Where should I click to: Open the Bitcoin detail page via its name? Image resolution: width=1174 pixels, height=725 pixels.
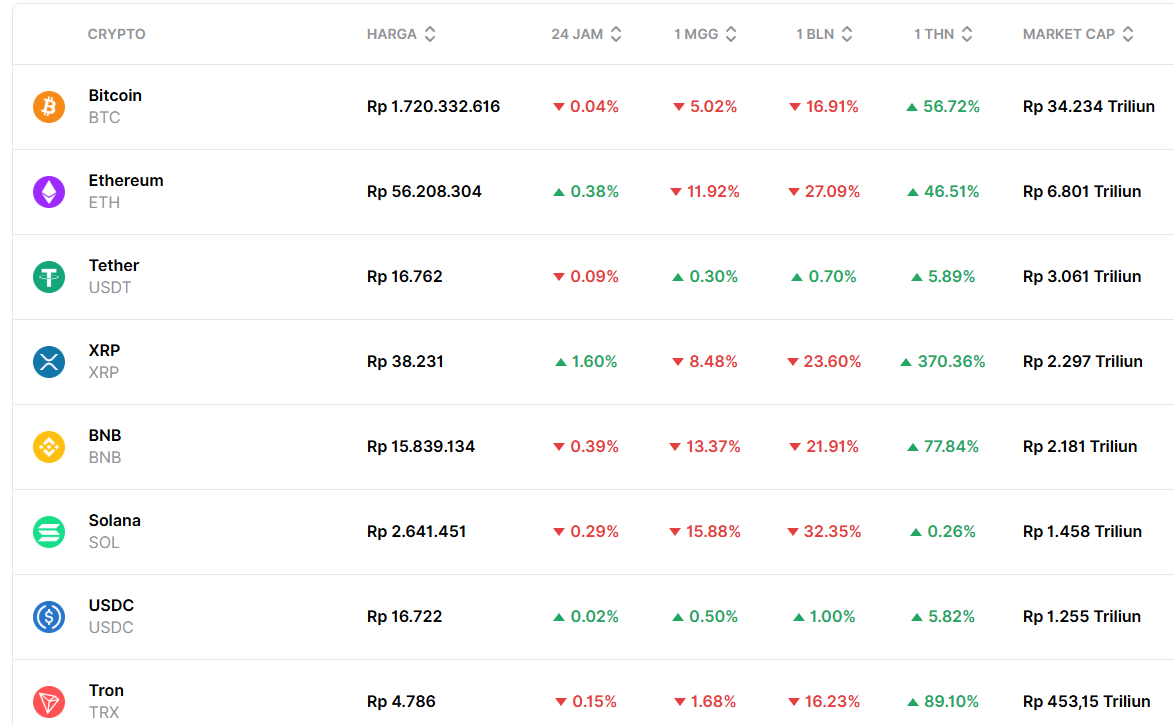[x=114, y=96]
